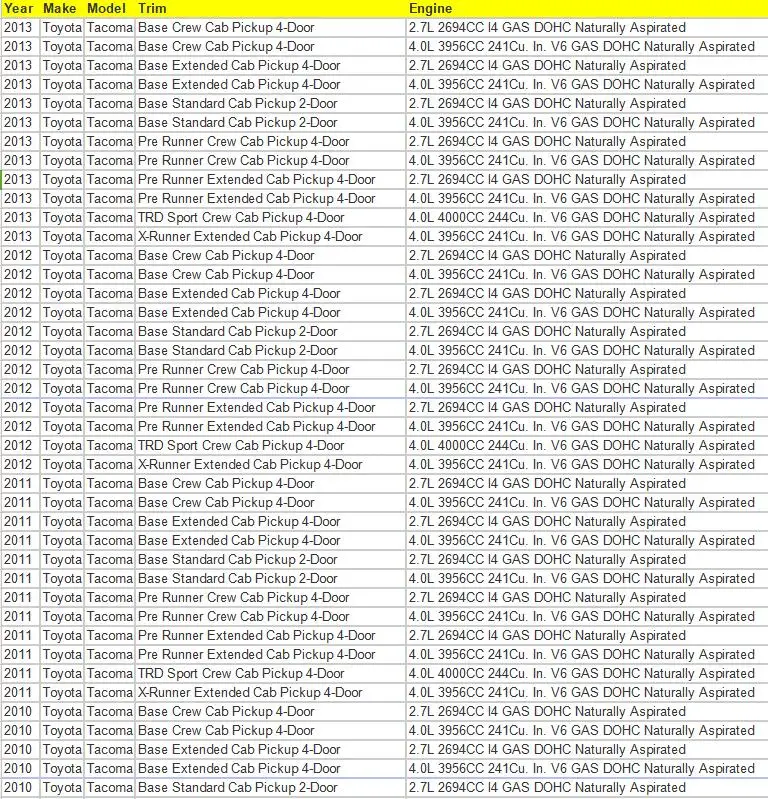Select Tacoma cell in the 2011 TRD Sport row

109,674
